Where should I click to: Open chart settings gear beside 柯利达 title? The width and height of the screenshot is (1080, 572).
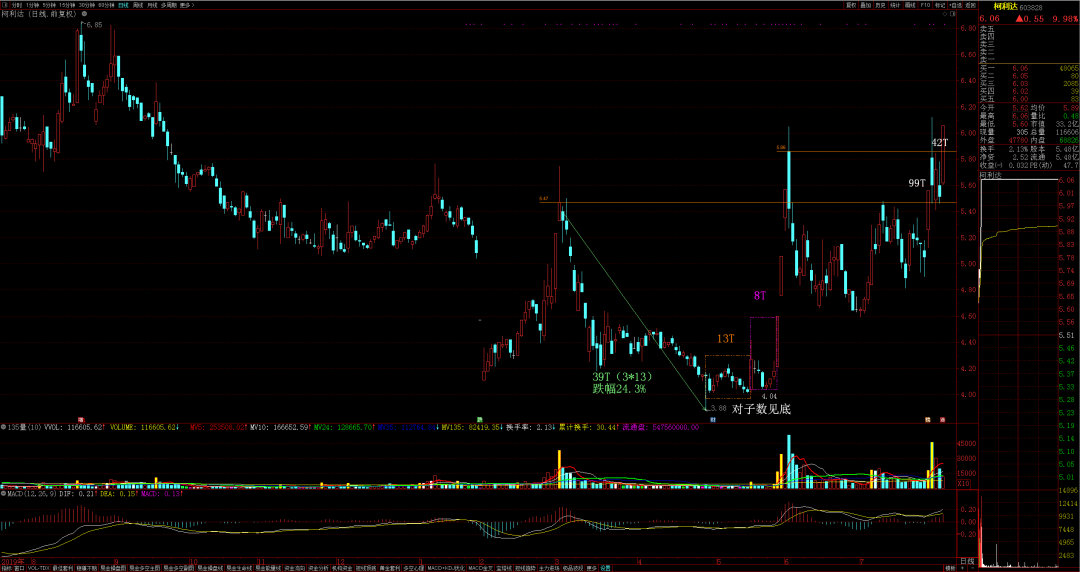click(84, 13)
